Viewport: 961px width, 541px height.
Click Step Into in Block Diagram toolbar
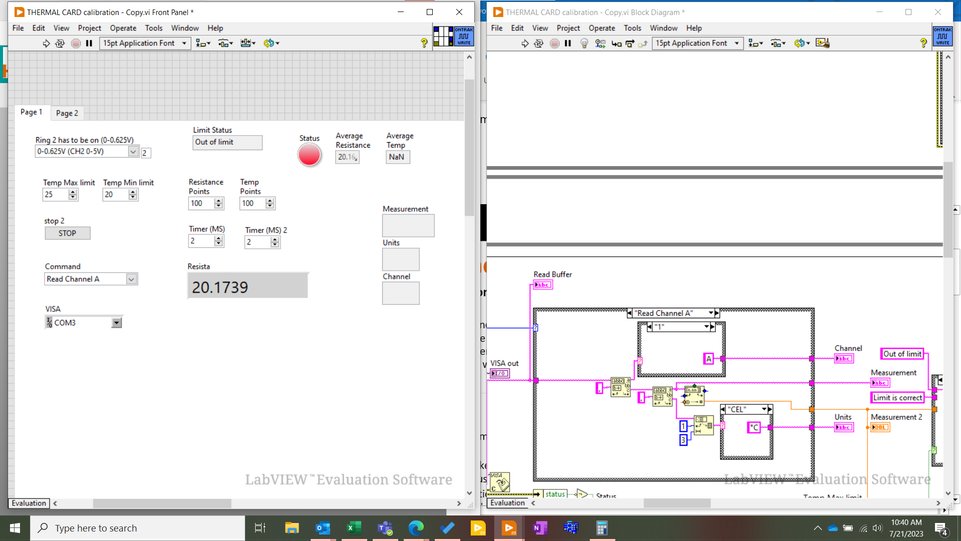pos(616,44)
